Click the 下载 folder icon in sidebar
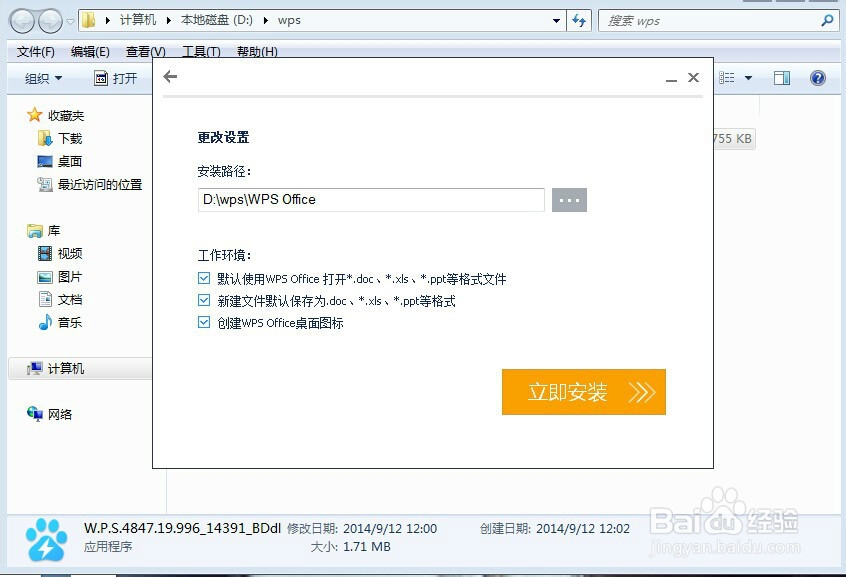The height and width of the screenshot is (577, 846). coord(45,138)
